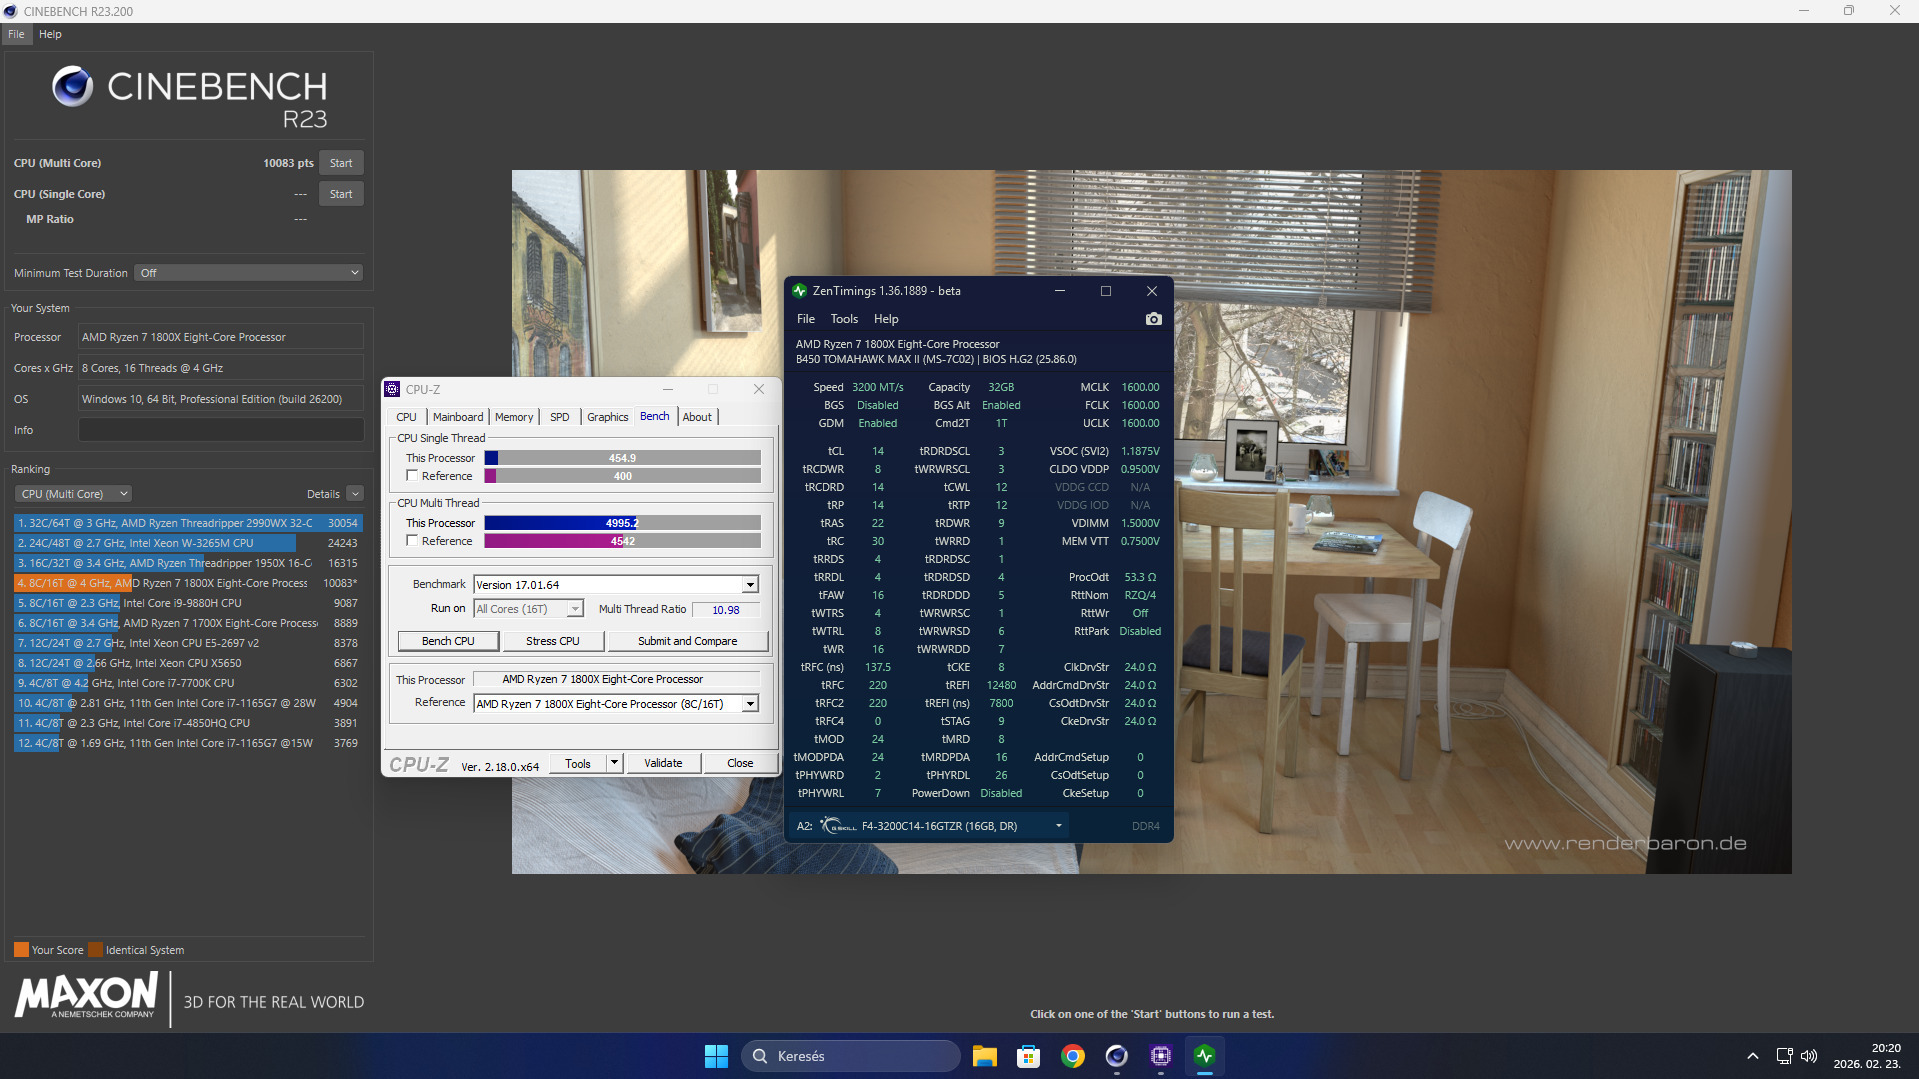The height and width of the screenshot is (1079, 1919).
Task: Switch to CPU-Z SPD tab
Action: click(560, 417)
